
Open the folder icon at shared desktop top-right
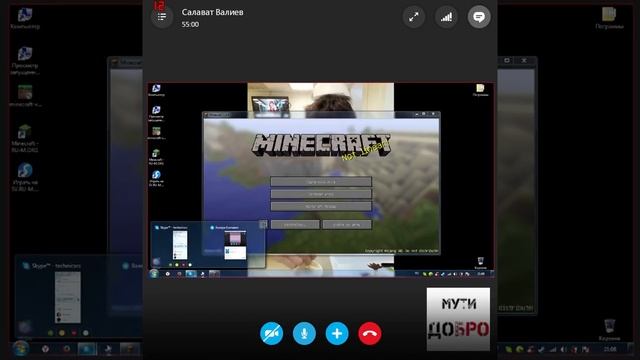click(480, 90)
